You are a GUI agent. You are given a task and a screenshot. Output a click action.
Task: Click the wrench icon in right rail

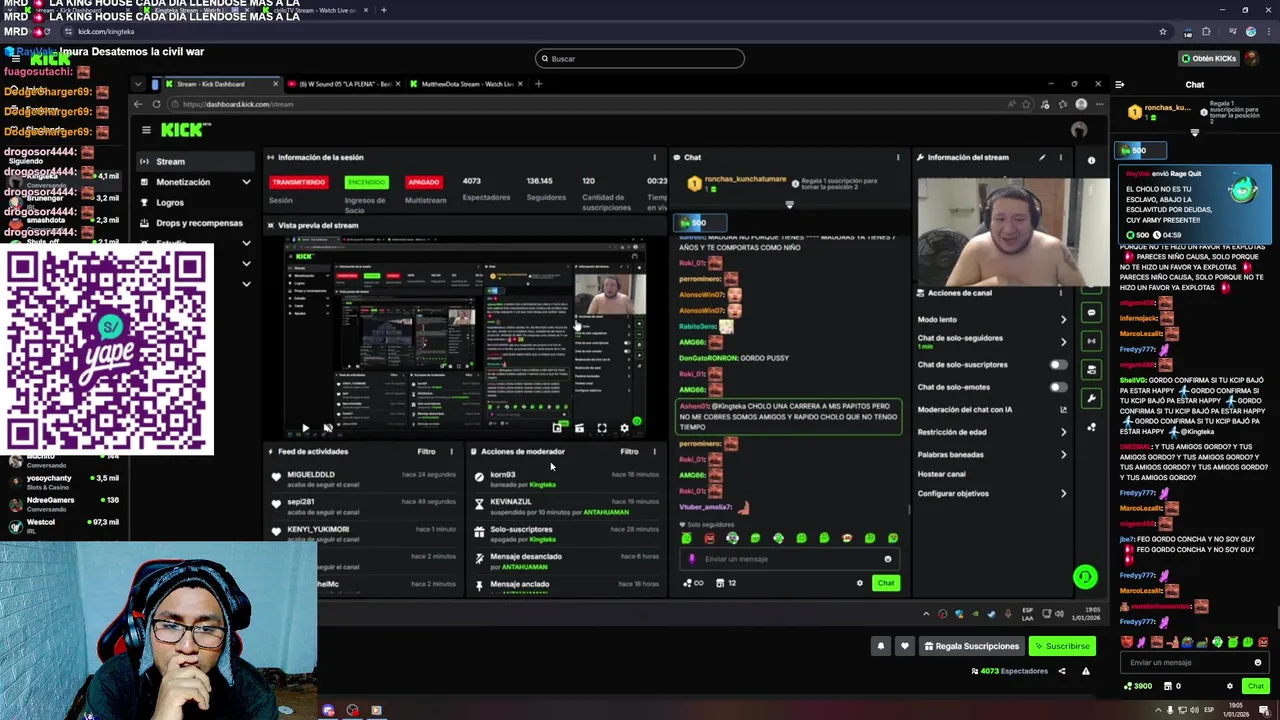(1091, 398)
